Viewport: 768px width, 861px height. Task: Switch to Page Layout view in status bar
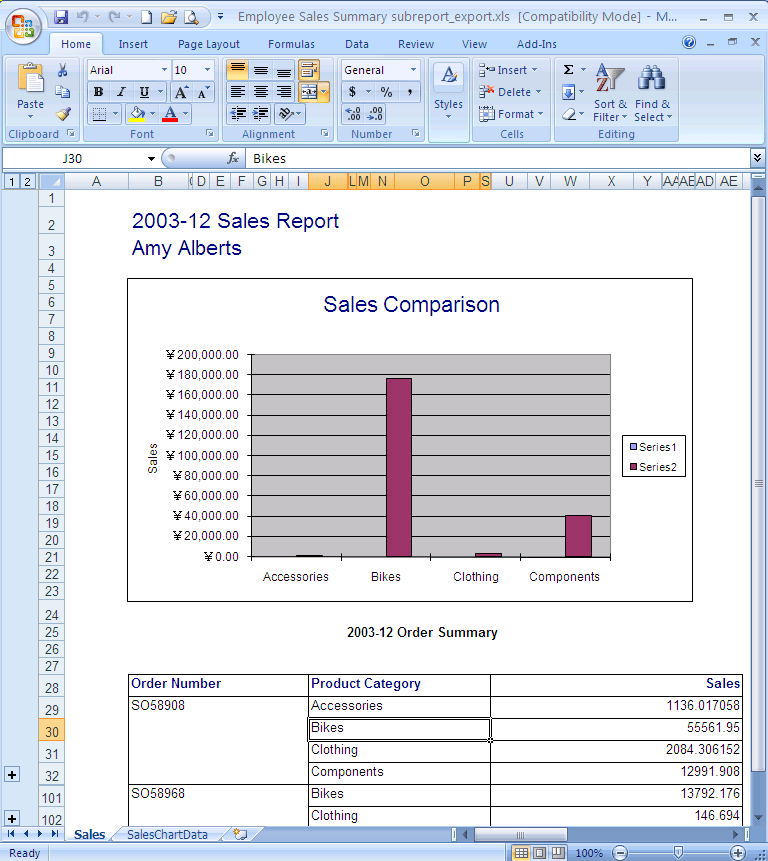tap(540, 853)
